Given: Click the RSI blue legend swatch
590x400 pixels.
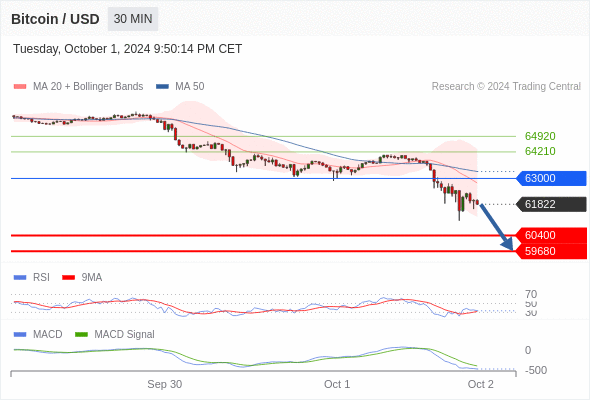Looking at the screenshot, I should pos(20,278).
